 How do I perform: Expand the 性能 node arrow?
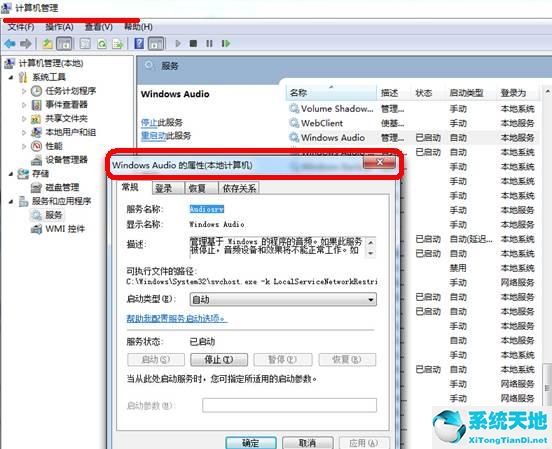point(24,146)
